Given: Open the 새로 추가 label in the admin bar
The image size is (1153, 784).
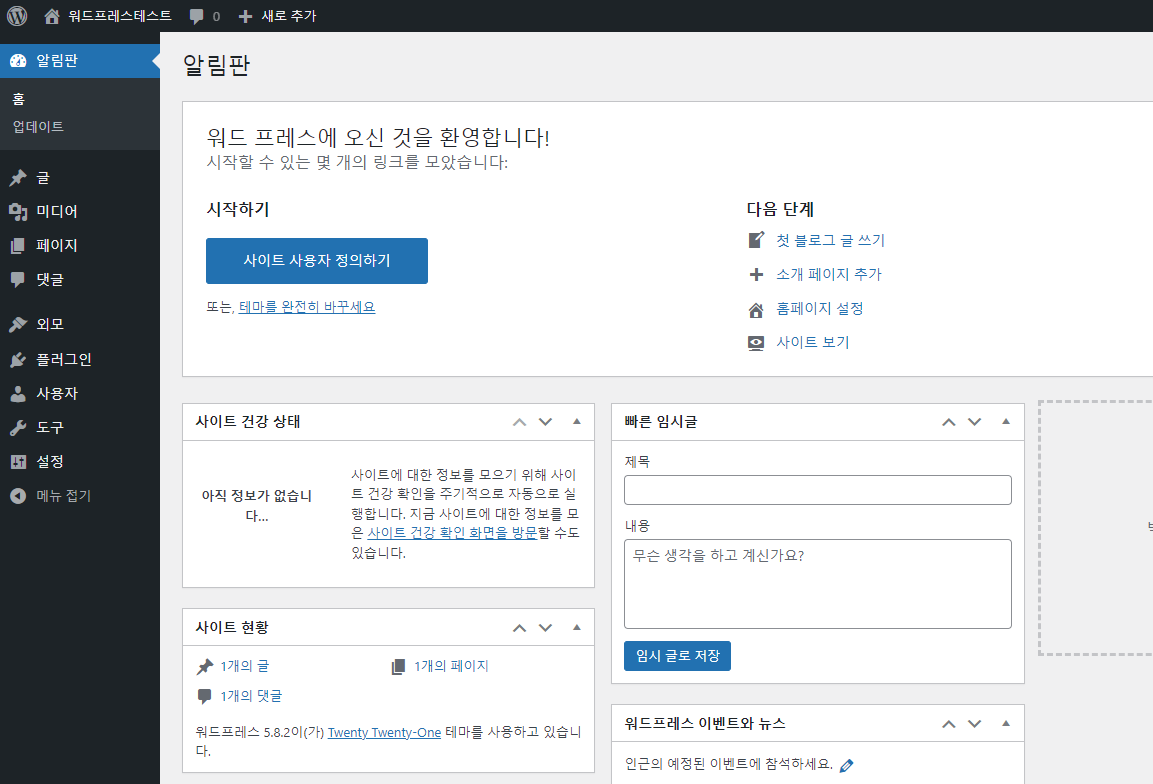Looking at the screenshot, I should click(289, 16).
